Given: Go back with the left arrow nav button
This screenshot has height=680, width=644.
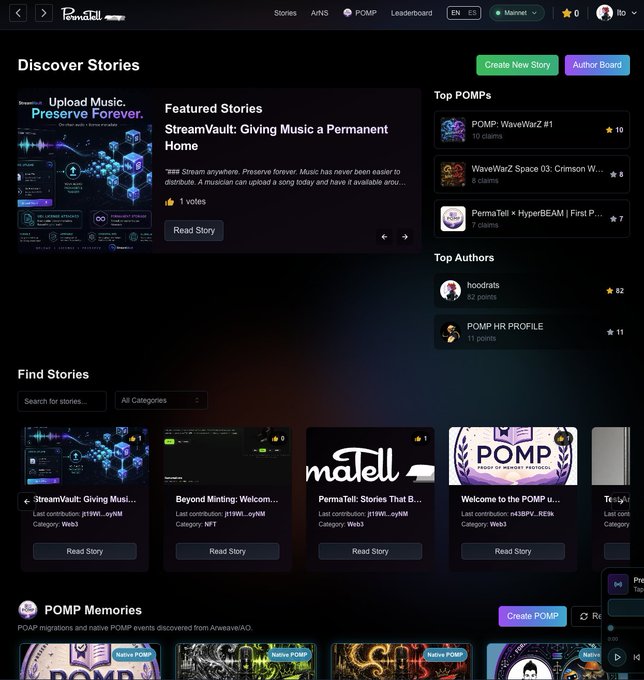Looking at the screenshot, I should tap(18, 13).
